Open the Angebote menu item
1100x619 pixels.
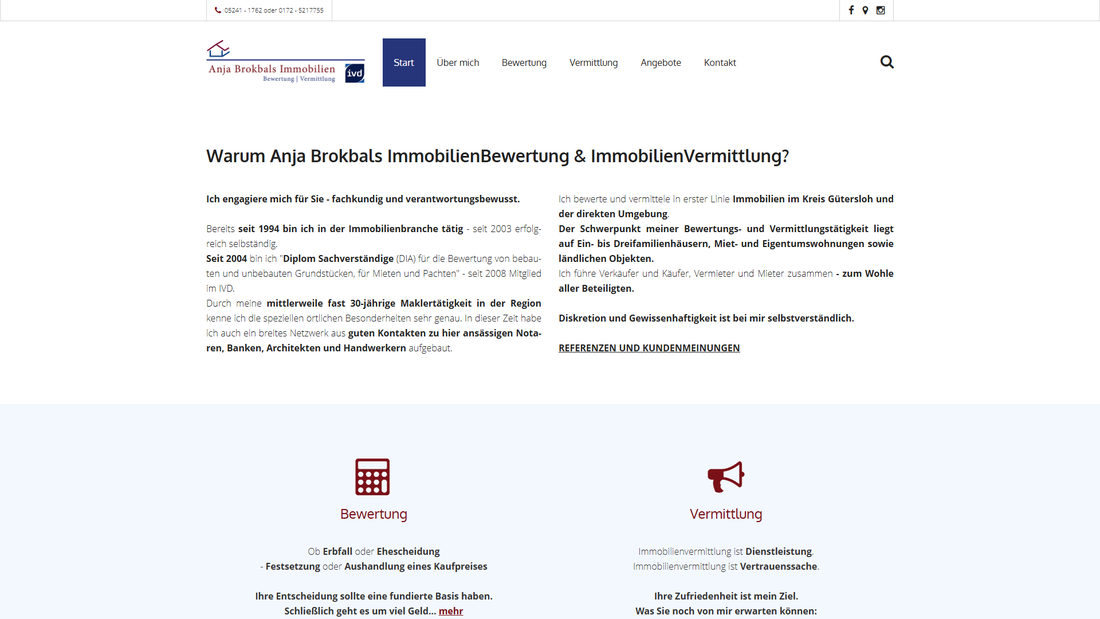[x=661, y=62]
